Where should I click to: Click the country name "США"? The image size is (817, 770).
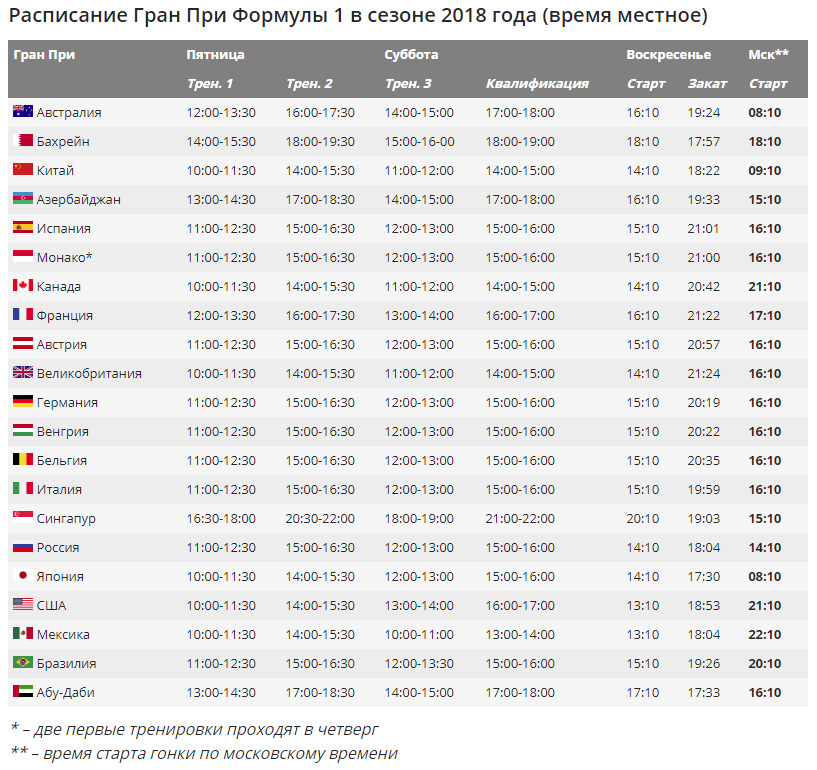click(x=51, y=606)
